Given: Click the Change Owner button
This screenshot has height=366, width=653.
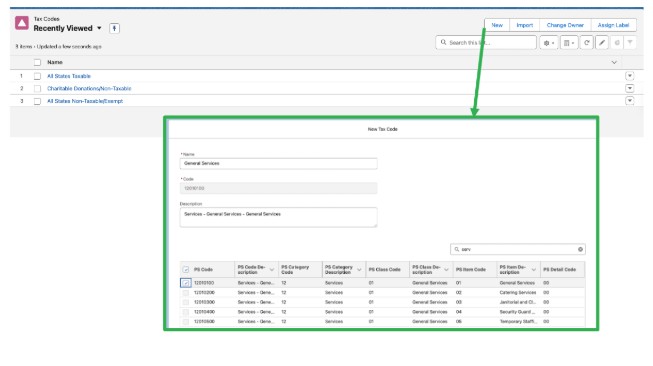Looking at the screenshot, I should pos(565,25).
